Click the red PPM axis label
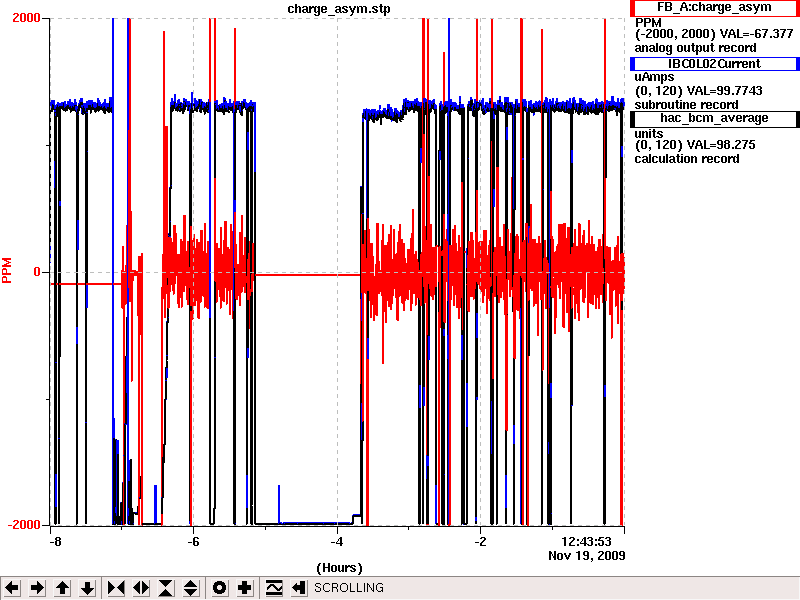800x600 pixels. click(x=7, y=270)
